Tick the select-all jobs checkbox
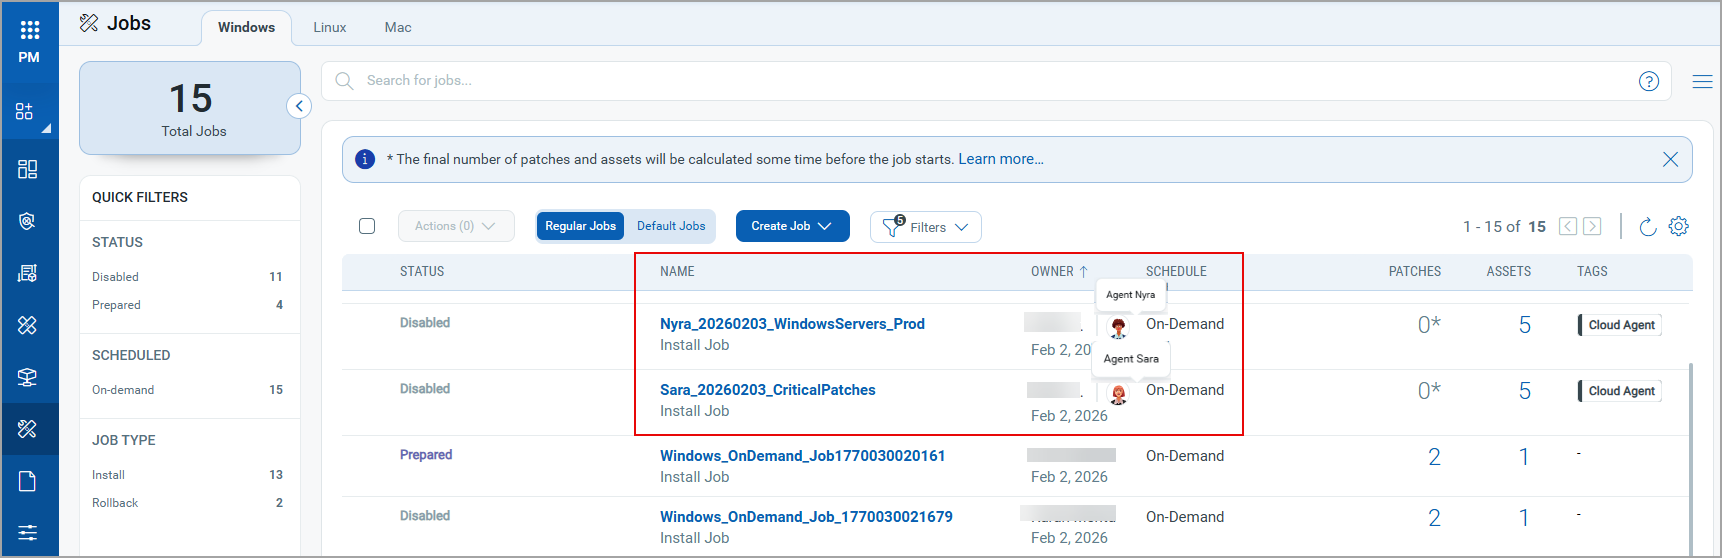Image resolution: width=1722 pixels, height=558 pixels. coord(367,226)
